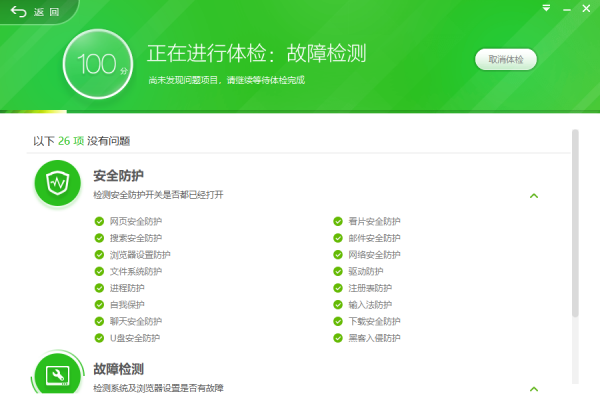This screenshot has height=400, width=600.
Task: Select the U盘安全防护 item text
Action: (135, 338)
